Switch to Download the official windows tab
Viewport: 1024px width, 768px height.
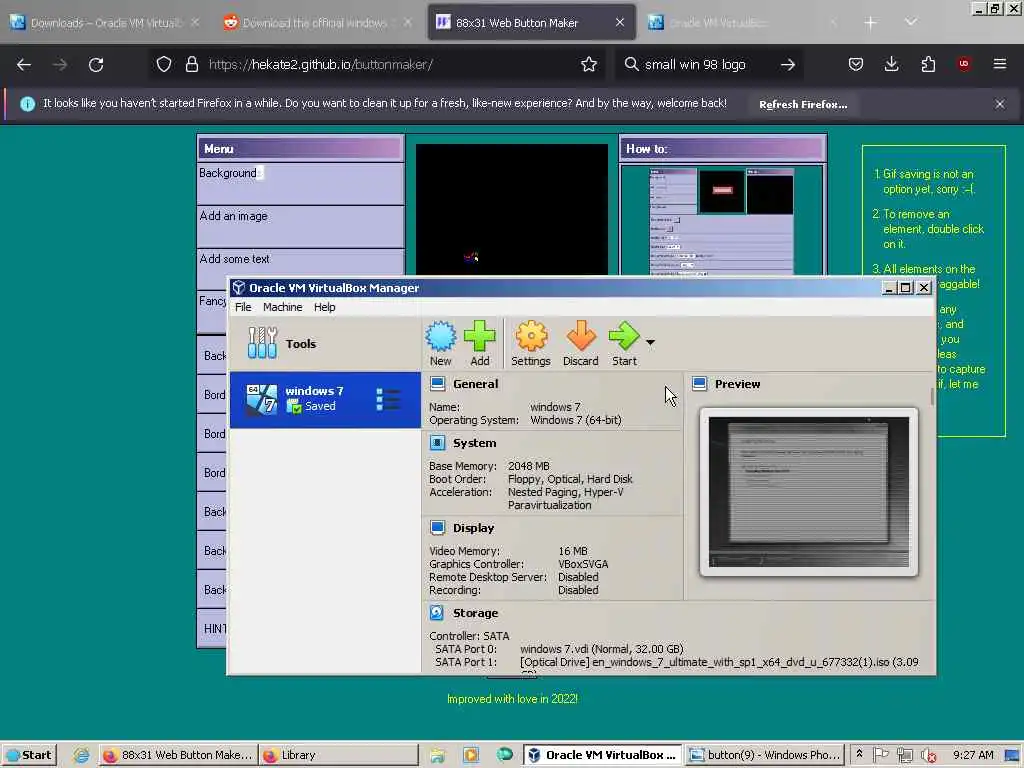(315, 23)
